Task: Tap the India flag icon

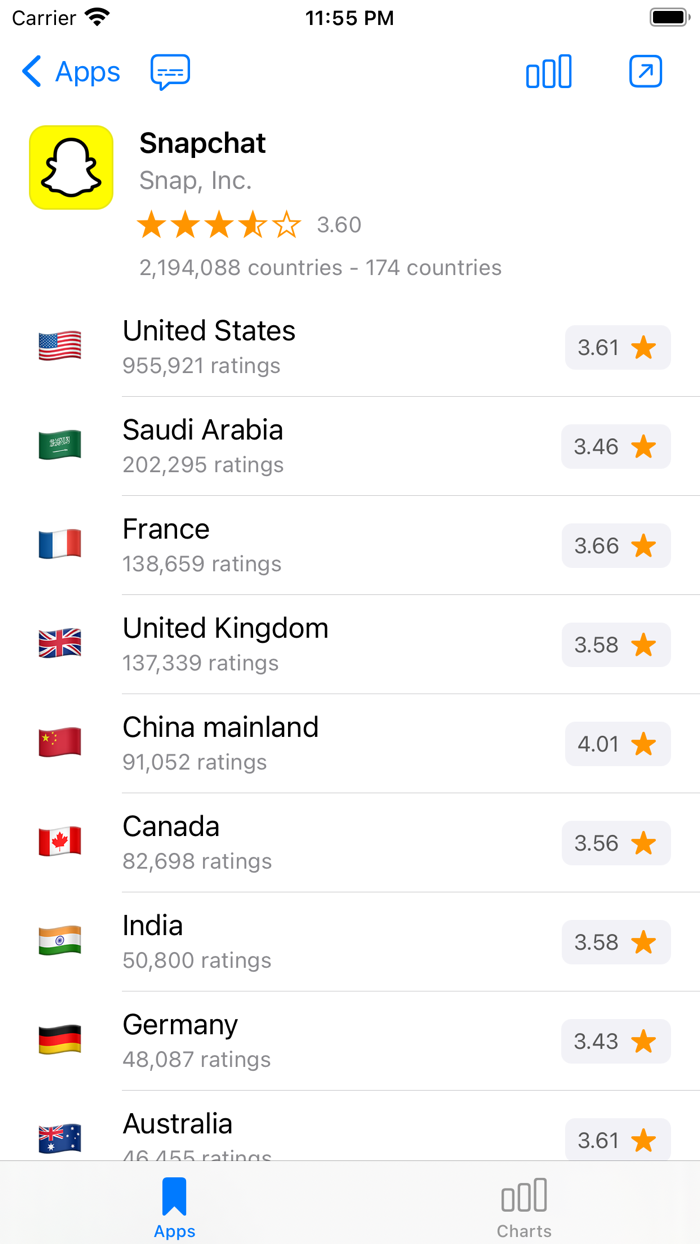Action: tap(59, 941)
